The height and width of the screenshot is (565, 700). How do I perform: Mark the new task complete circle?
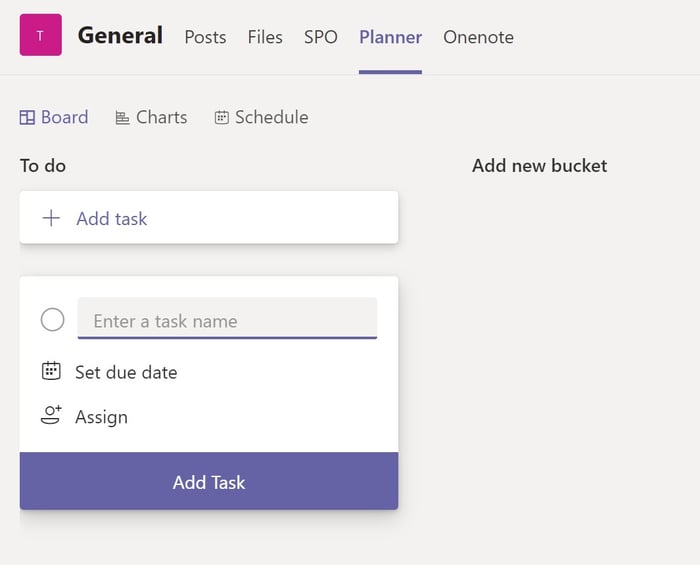pyautogui.click(x=52, y=320)
